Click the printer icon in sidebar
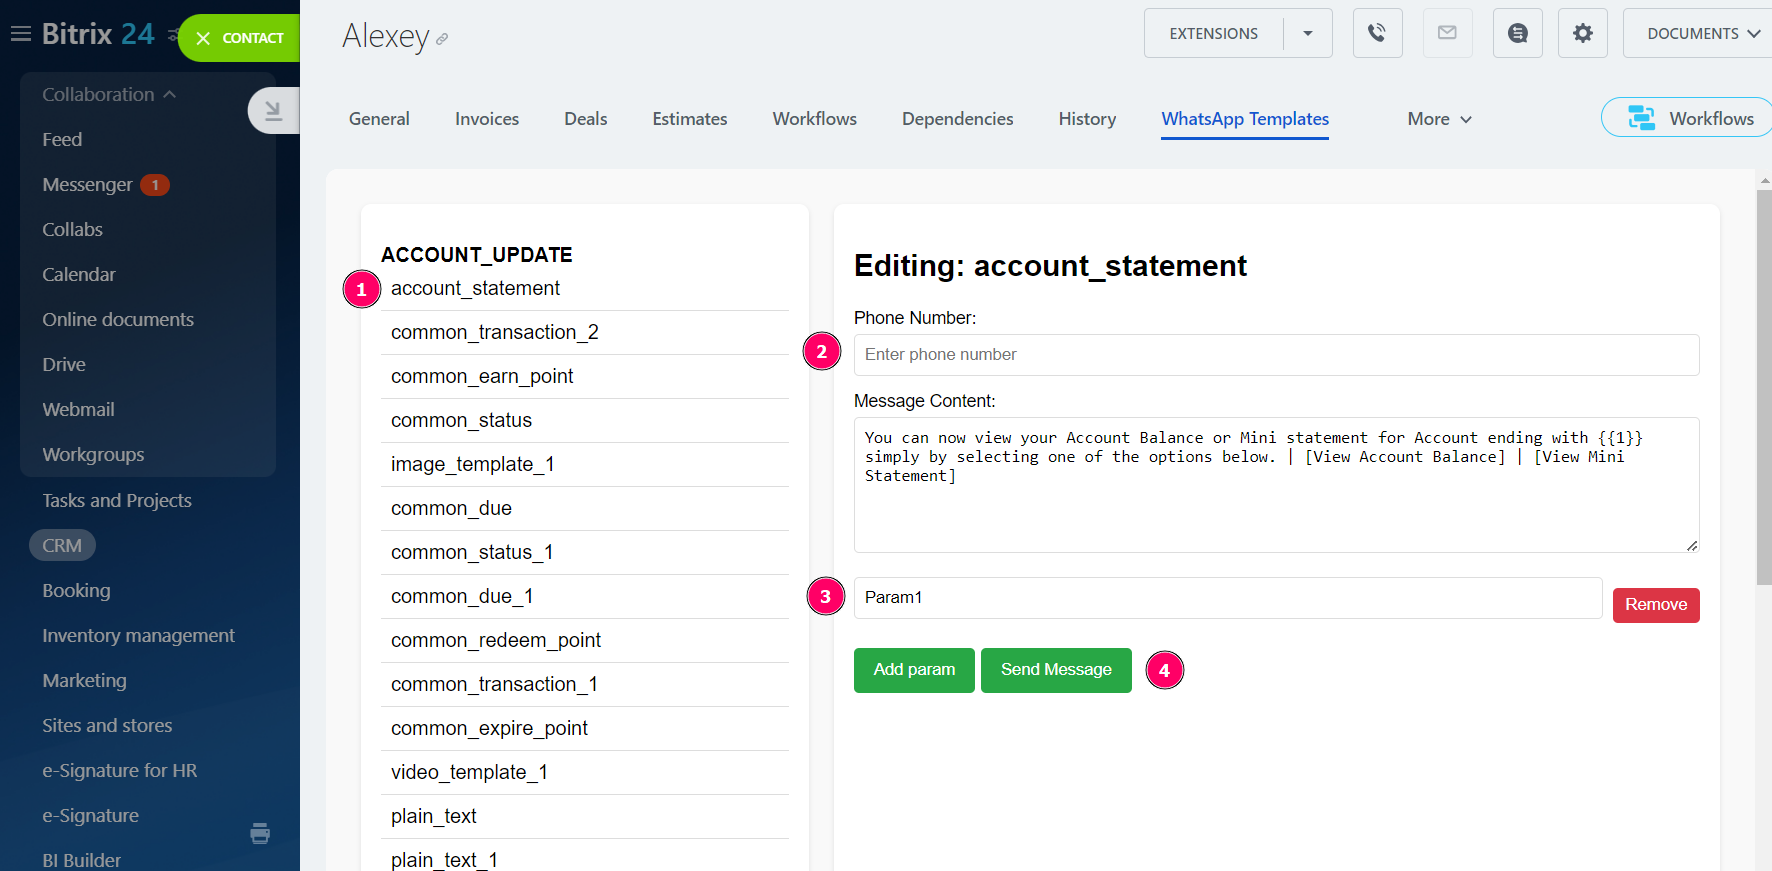 coord(260,833)
